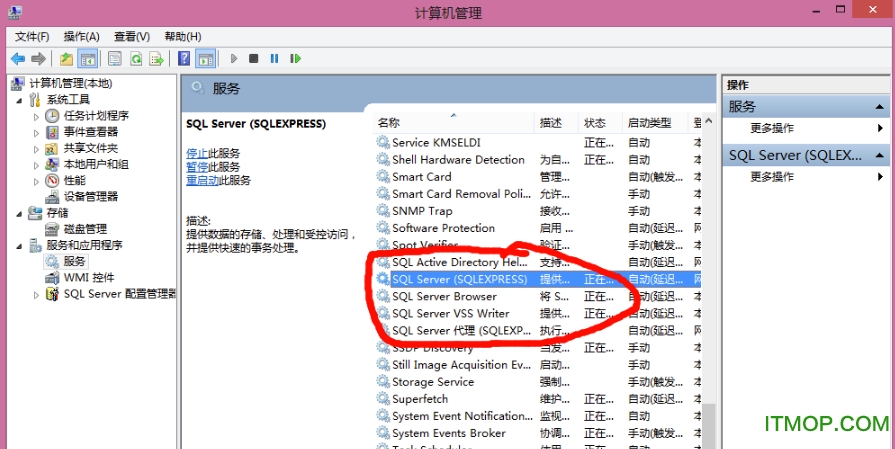The image size is (895, 449).
Task: Open the 帮助(H) menu
Action: 183,37
